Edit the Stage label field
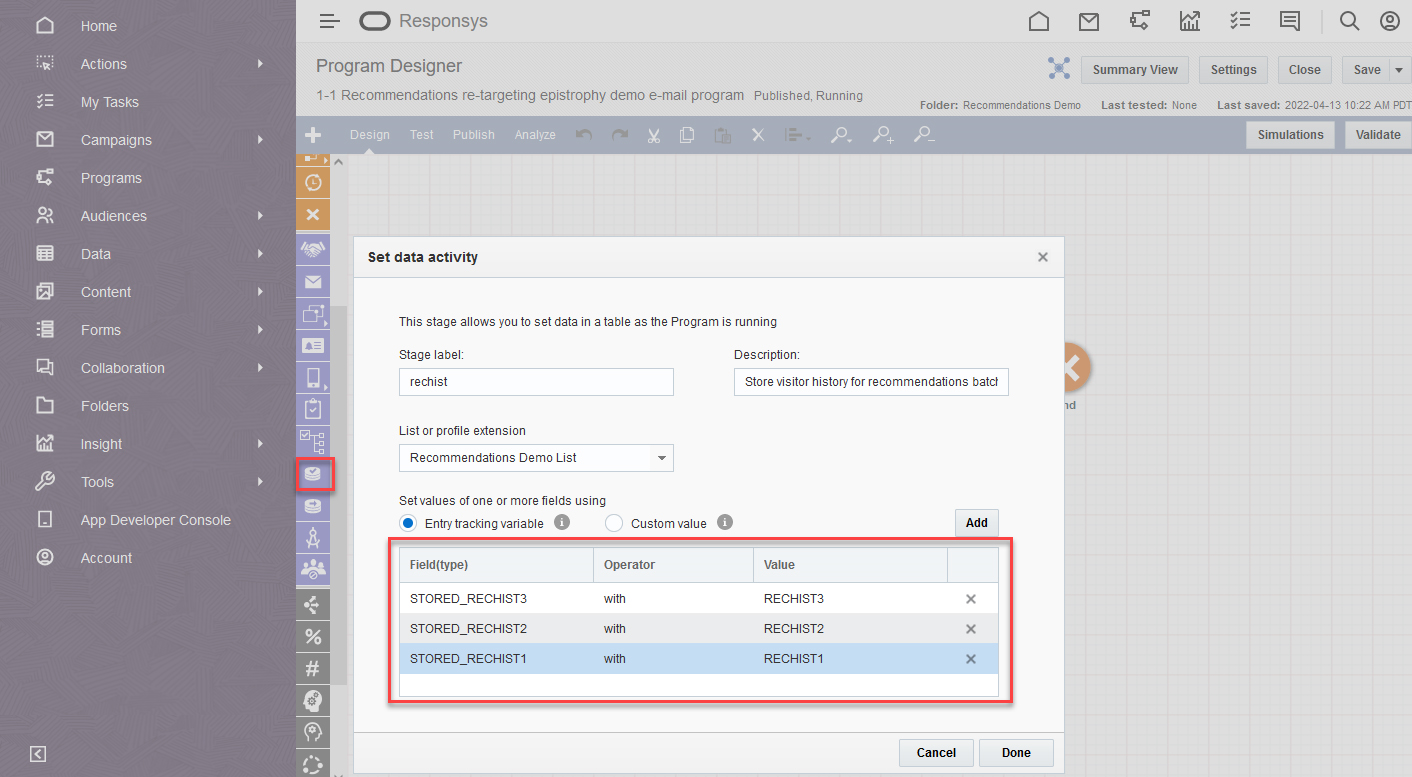Screen dimensions: 1412x777 536,382
